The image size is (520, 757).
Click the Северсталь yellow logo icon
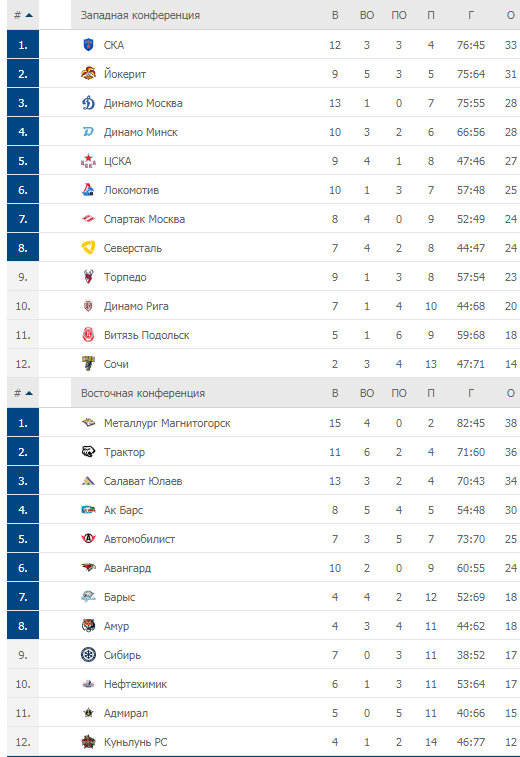pyautogui.click(x=88, y=248)
